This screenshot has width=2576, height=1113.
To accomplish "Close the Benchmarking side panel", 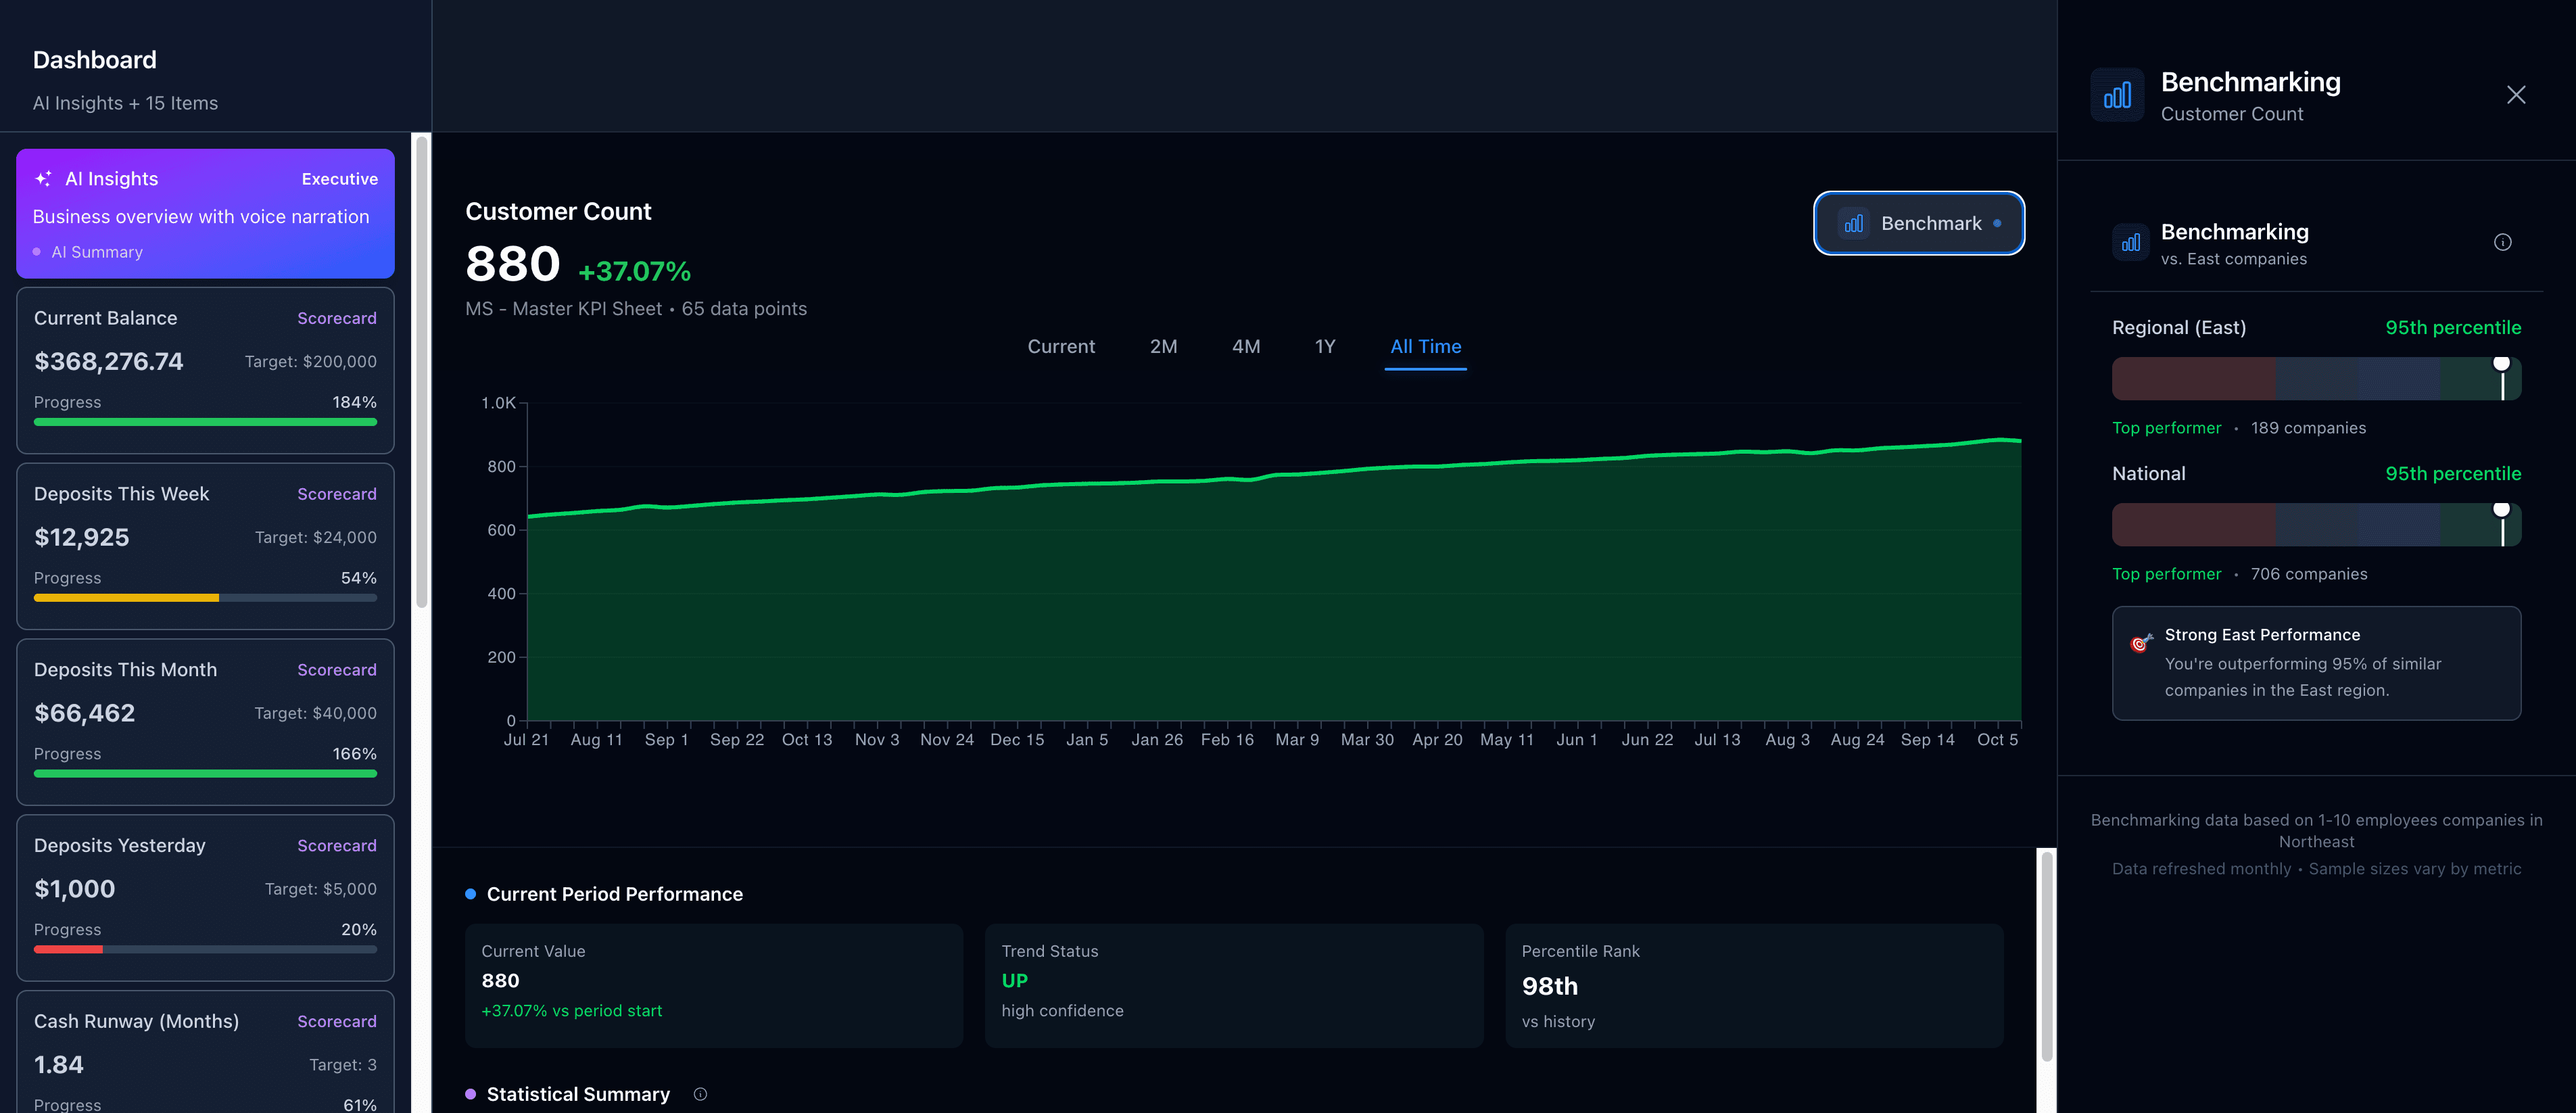I will [2516, 94].
